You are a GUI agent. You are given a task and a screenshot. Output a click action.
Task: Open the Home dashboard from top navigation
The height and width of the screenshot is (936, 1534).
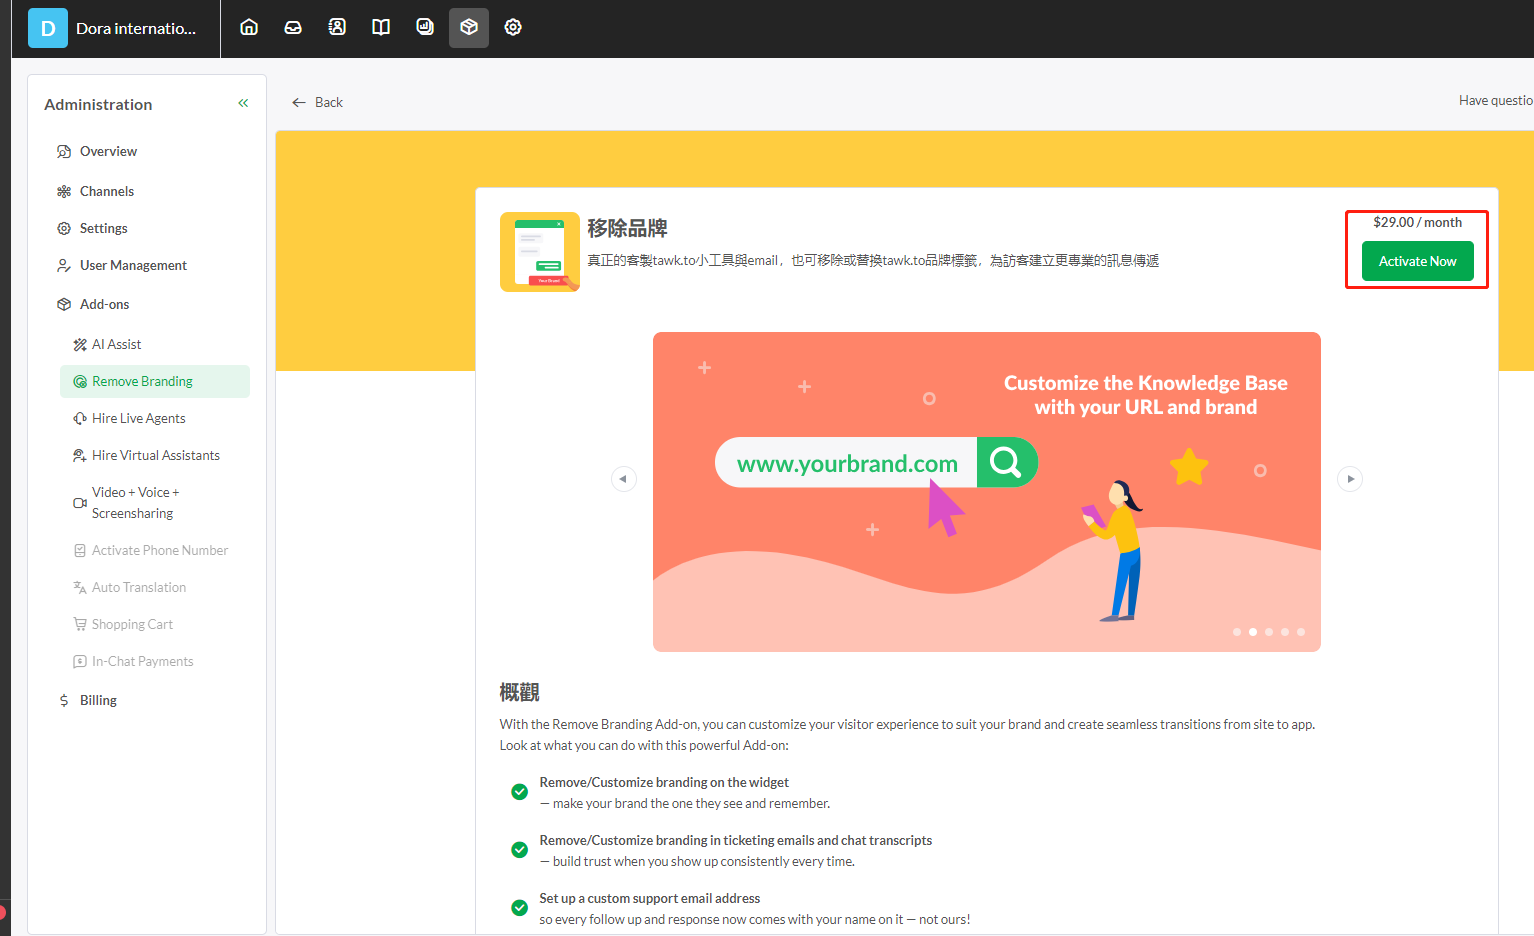click(248, 27)
